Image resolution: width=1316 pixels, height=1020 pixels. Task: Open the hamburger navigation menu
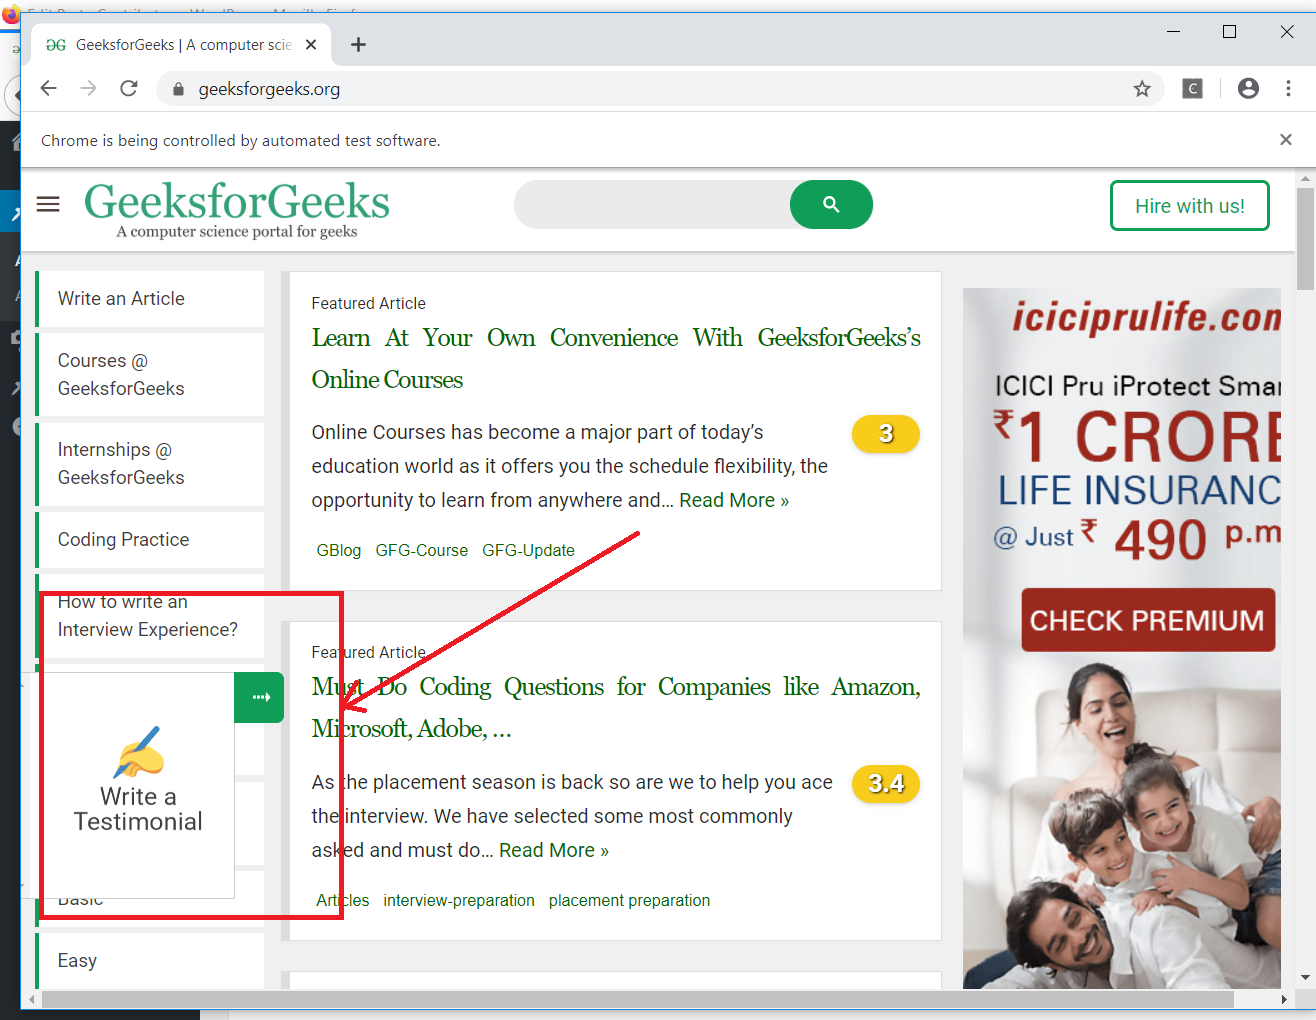[x=48, y=205]
